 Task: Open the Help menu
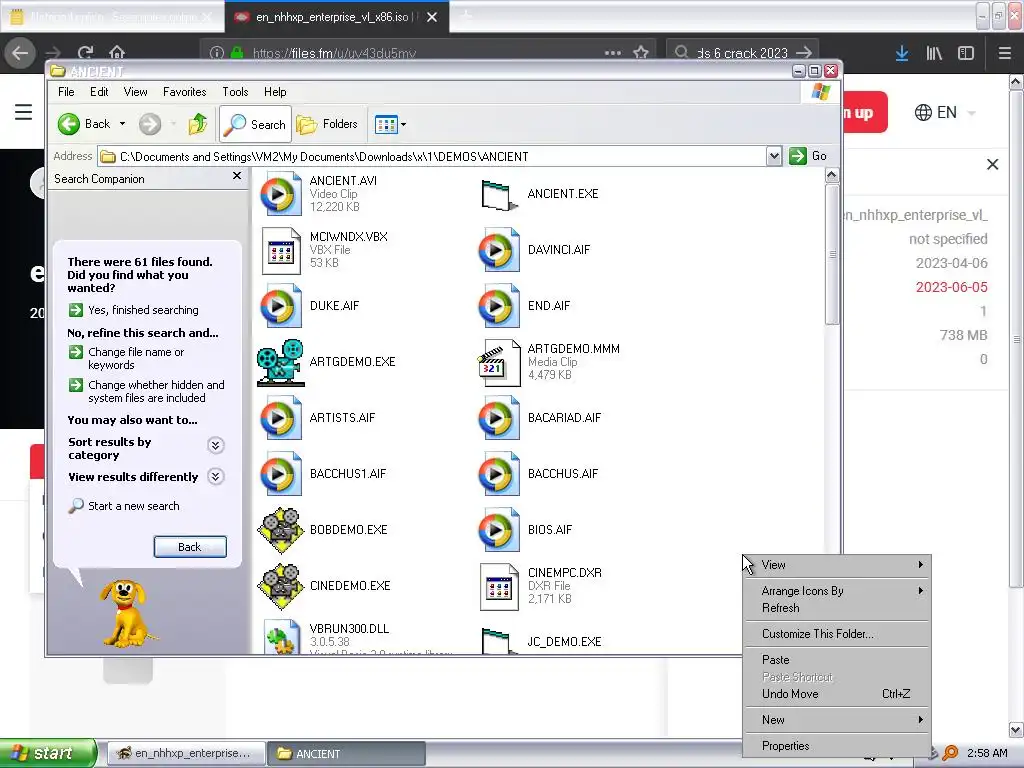coord(275,92)
